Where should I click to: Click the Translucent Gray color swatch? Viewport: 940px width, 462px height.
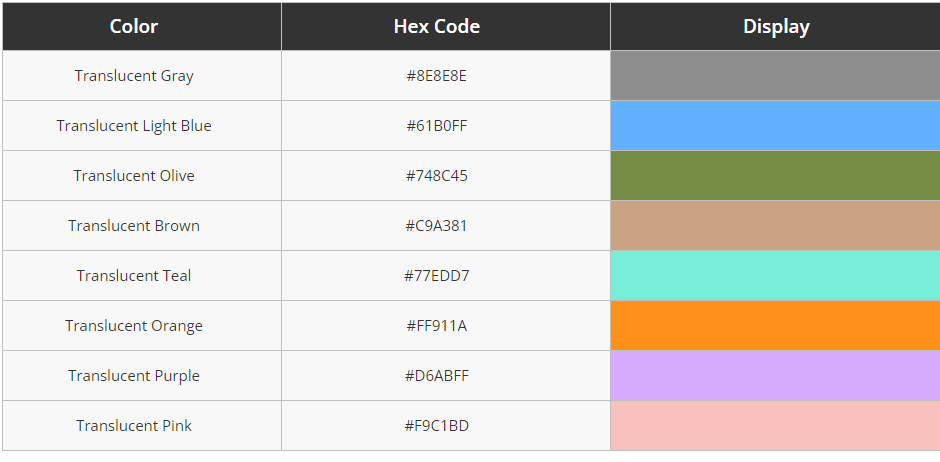click(x=775, y=76)
